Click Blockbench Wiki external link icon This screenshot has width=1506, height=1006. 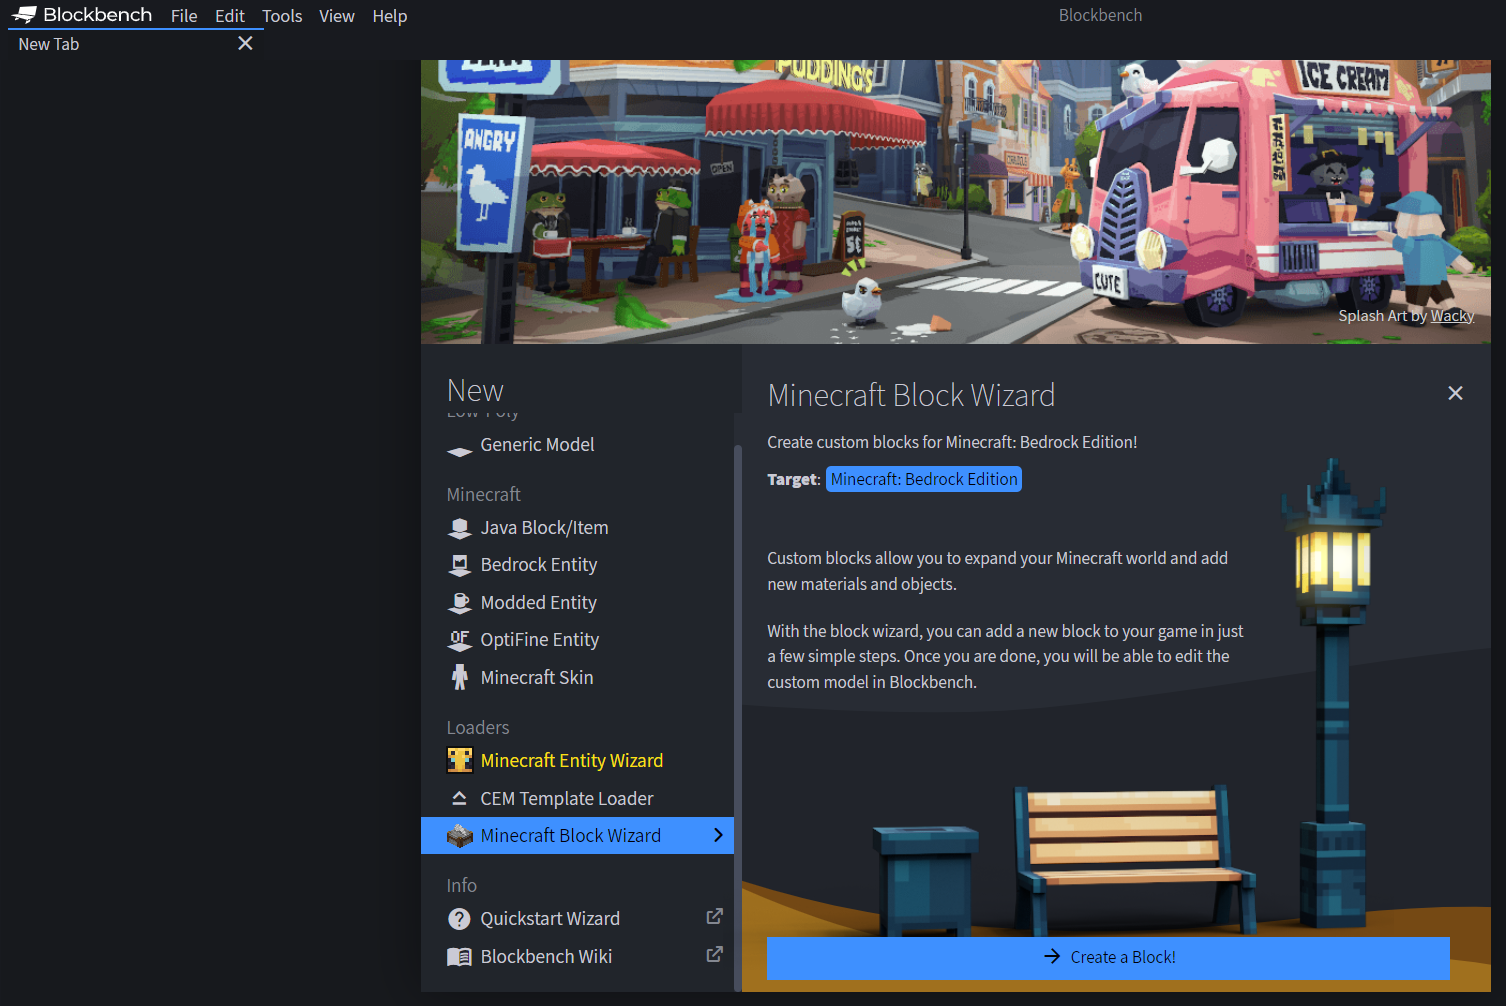pos(714,955)
